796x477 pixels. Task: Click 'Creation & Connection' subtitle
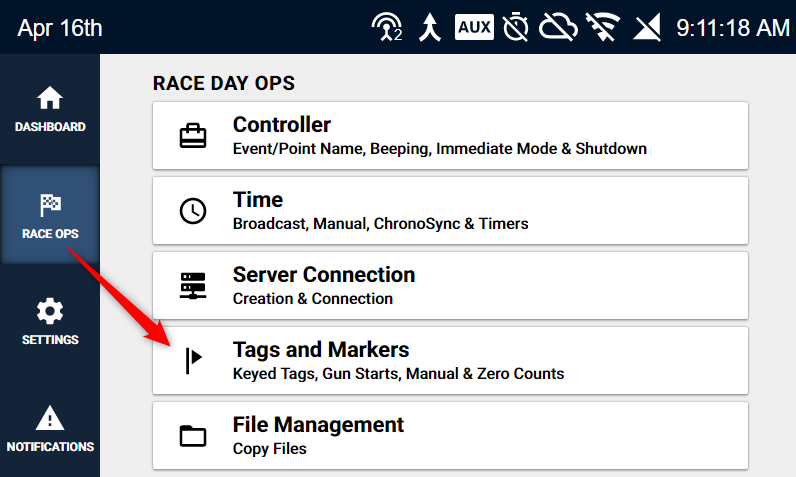click(x=313, y=299)
